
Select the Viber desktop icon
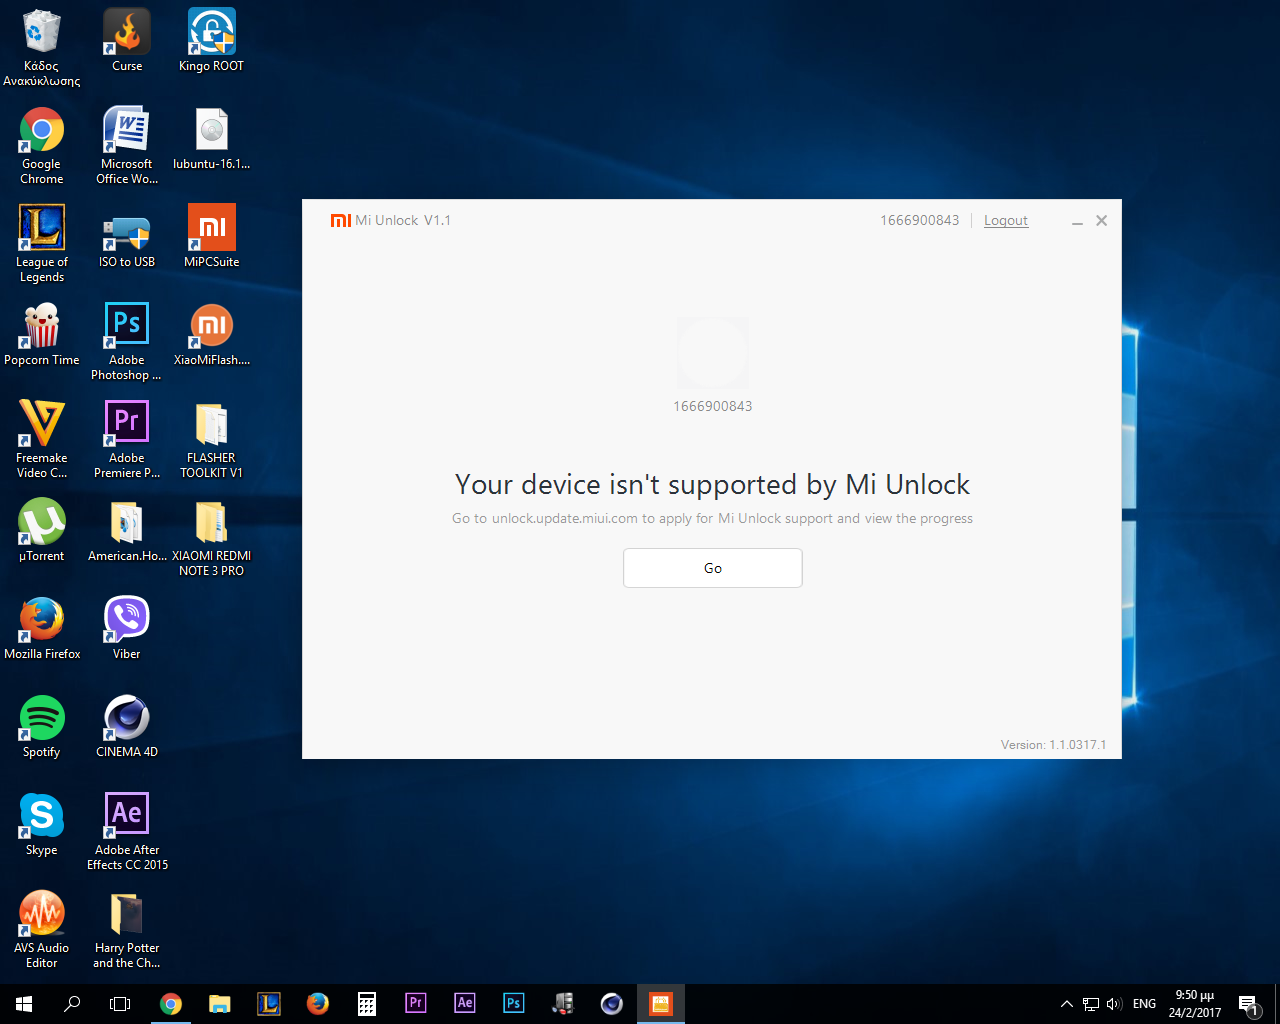tap(127, 628)
